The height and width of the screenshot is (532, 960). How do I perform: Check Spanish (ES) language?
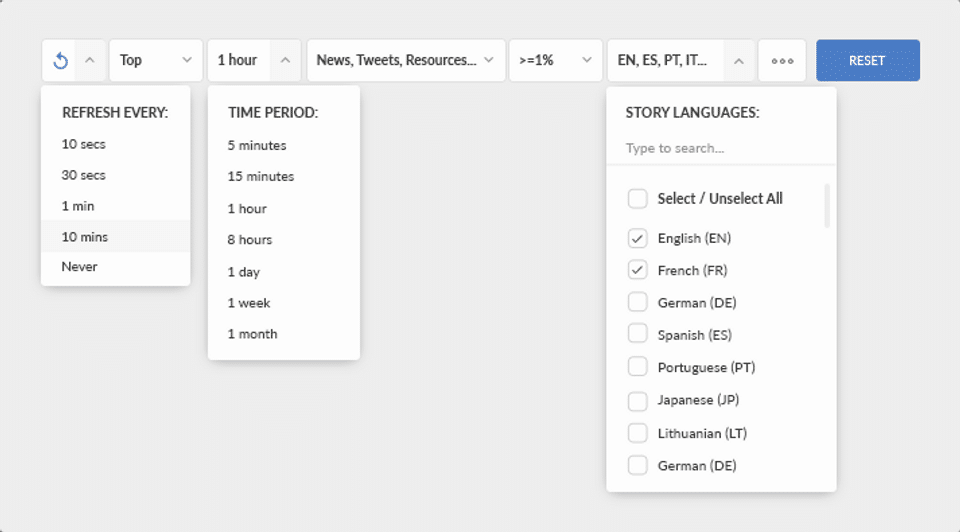(x=637, y=334)
